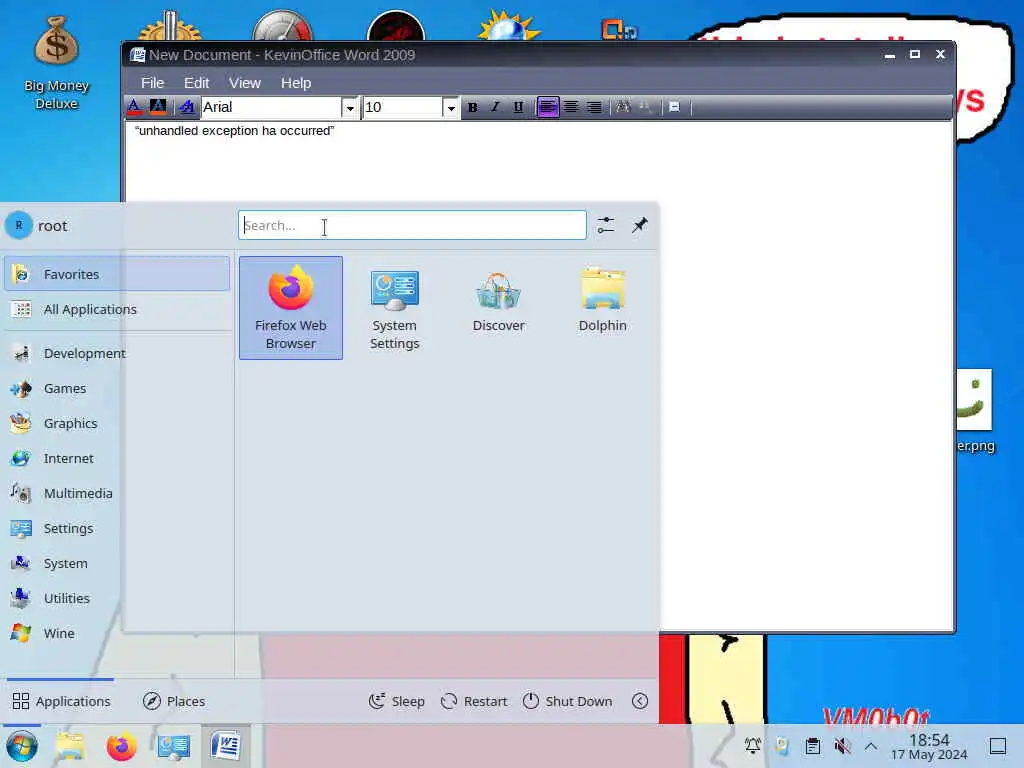Viewport: 1024px width, 768px height.
Task: Click the find binoculars icon in Word toolbar
Action: (623, 107)
